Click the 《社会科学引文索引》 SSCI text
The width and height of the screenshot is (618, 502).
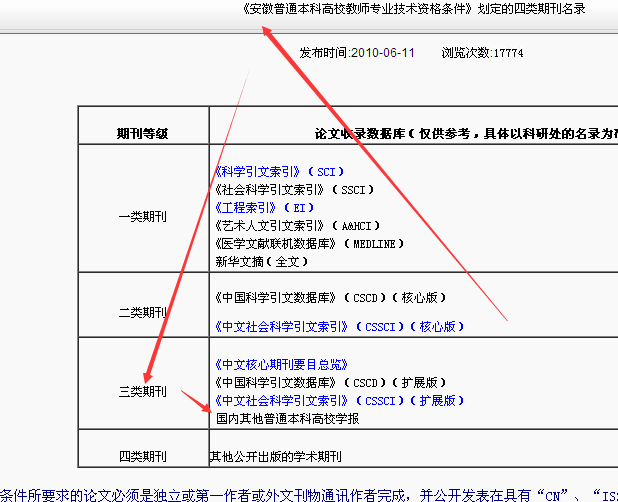pos(294,190)
